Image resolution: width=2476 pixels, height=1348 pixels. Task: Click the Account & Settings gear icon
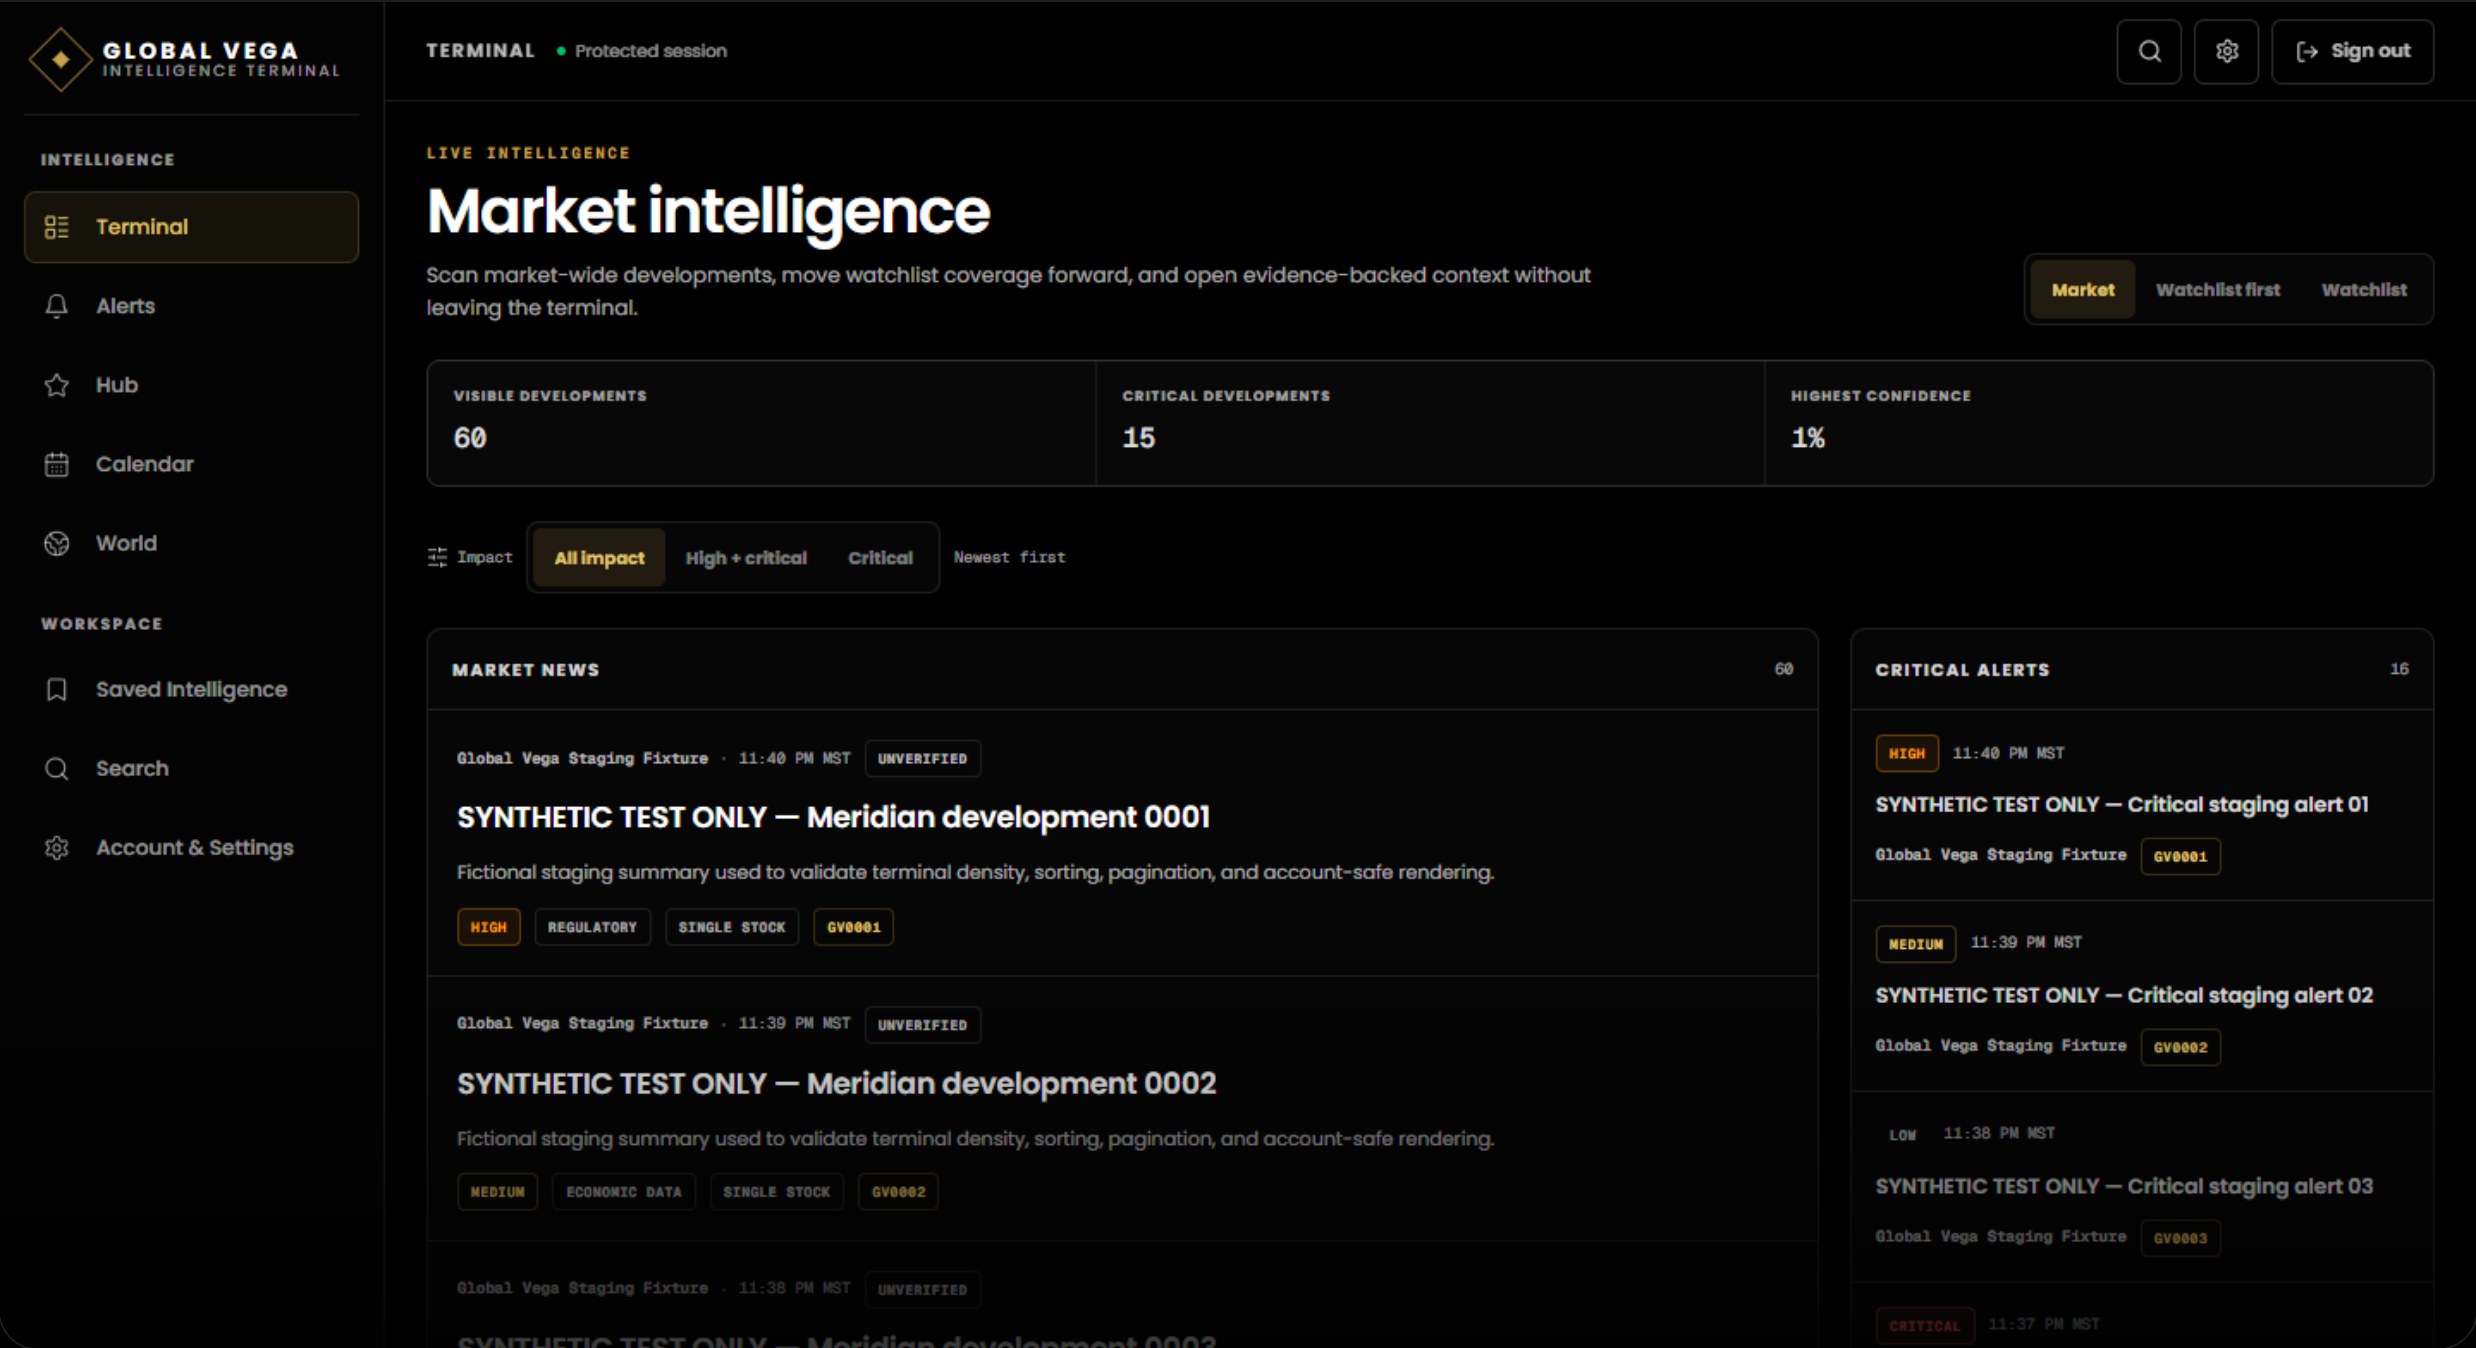pos(57,847)
